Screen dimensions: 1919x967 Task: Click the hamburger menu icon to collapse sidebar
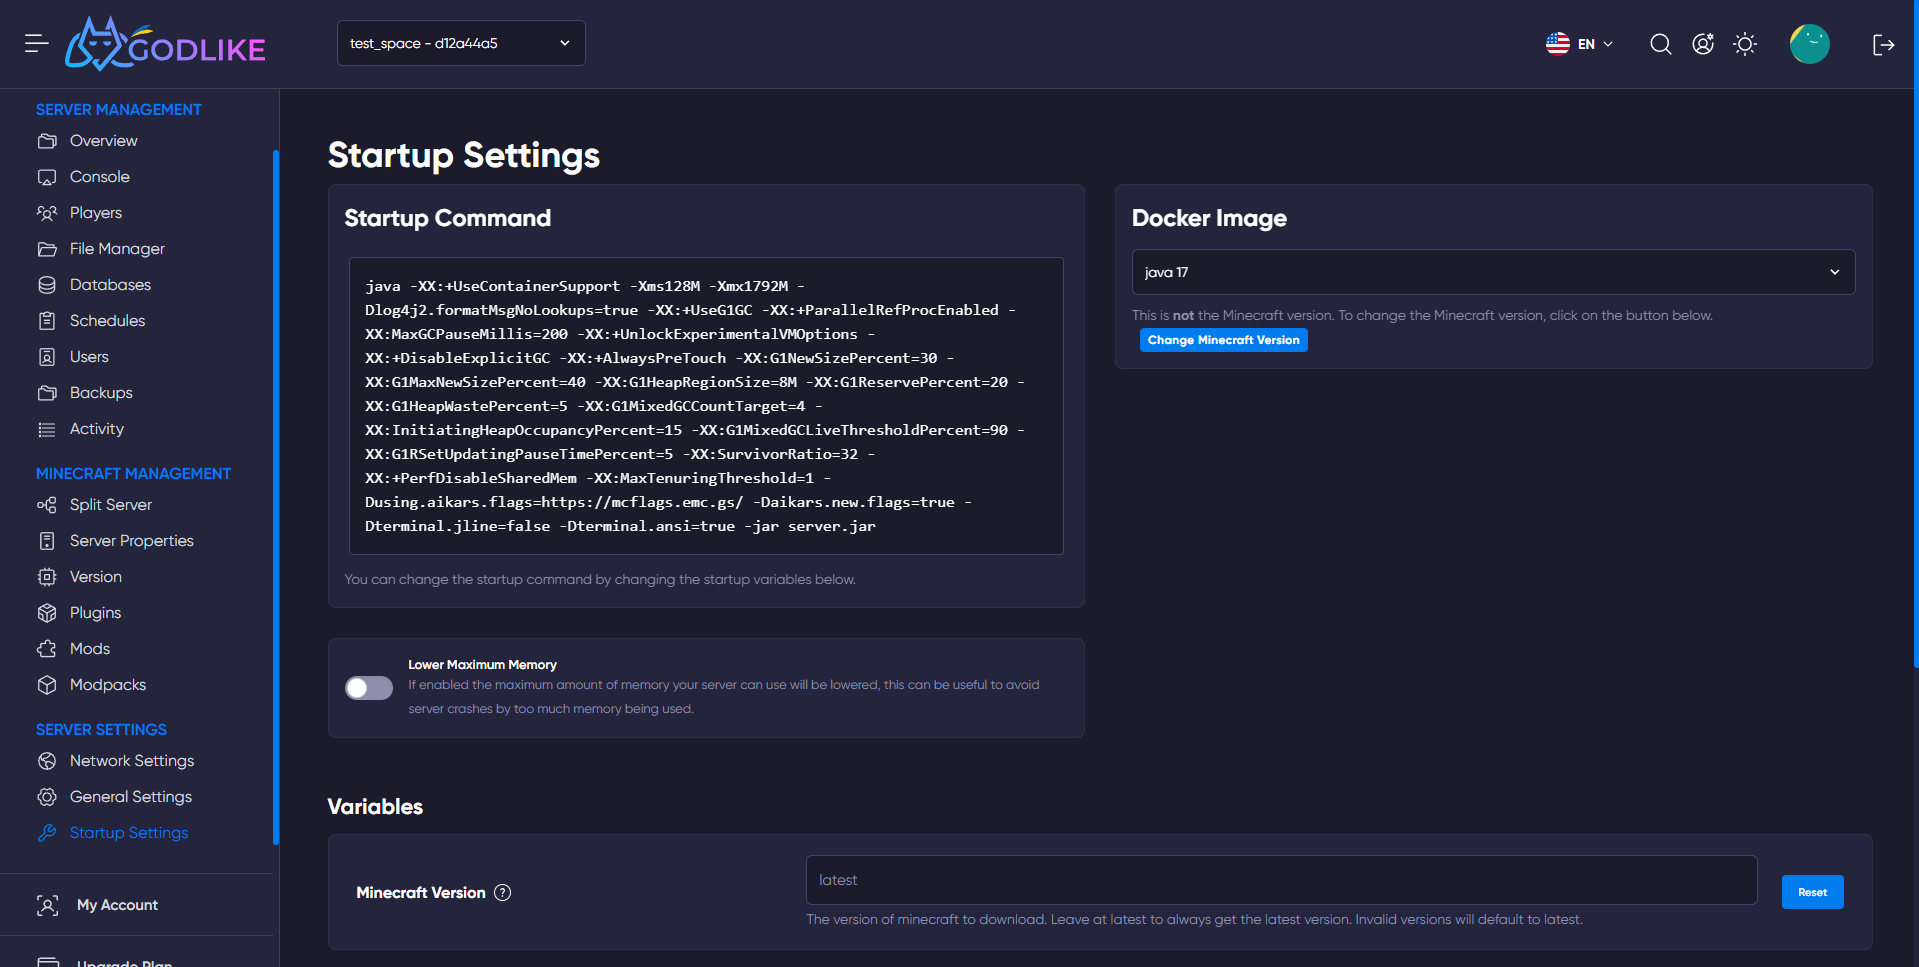pos(37,43)
